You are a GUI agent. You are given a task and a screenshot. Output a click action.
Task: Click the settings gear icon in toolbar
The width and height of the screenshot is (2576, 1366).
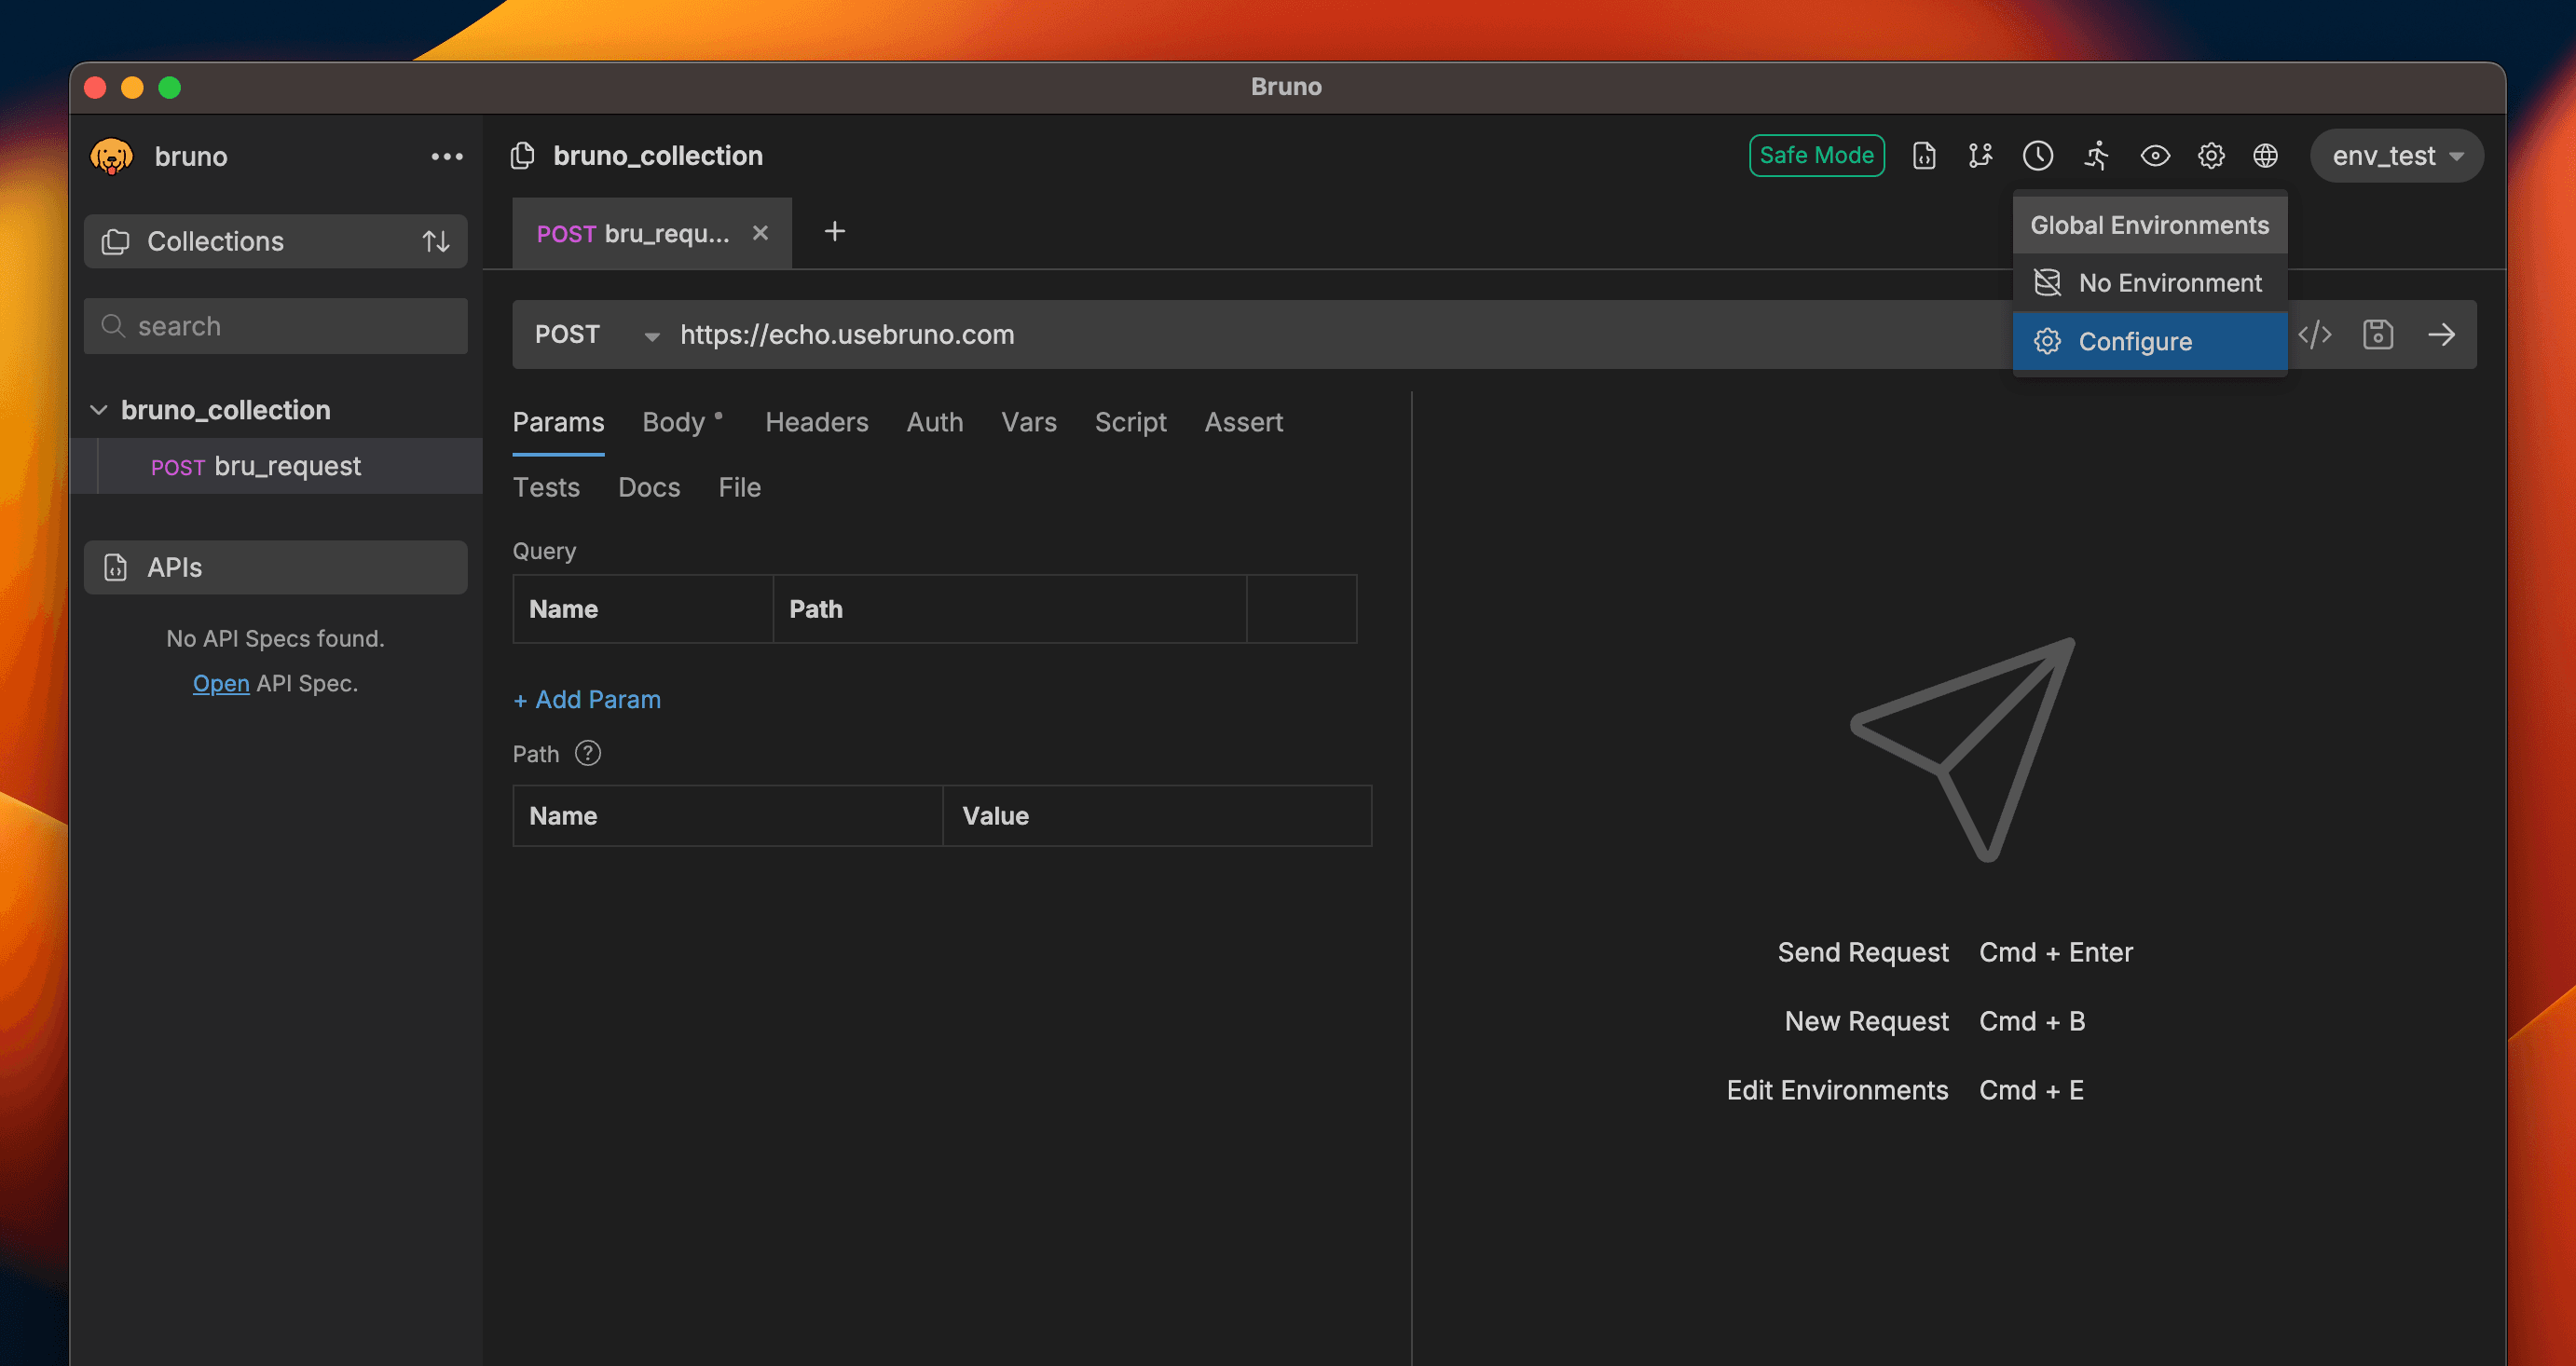coord(2210,155)
